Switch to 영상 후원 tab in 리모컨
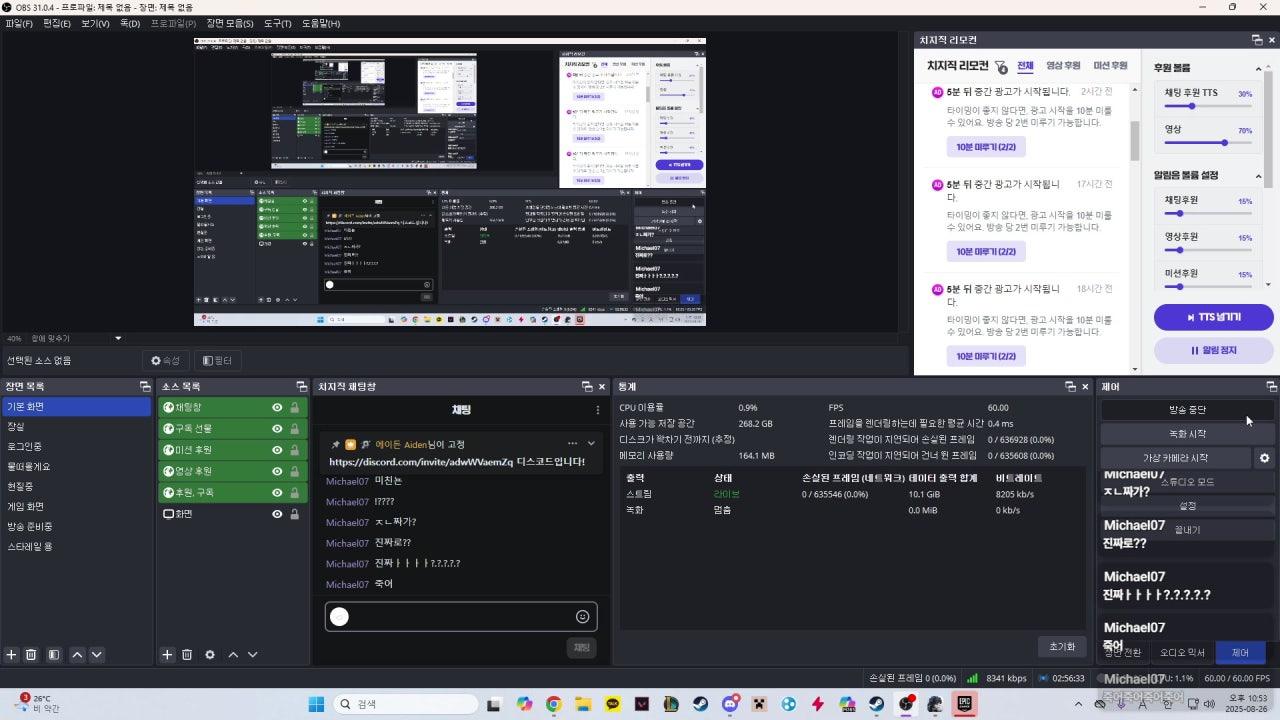Screen dimensions: 1280x720 click(1063, 66)
